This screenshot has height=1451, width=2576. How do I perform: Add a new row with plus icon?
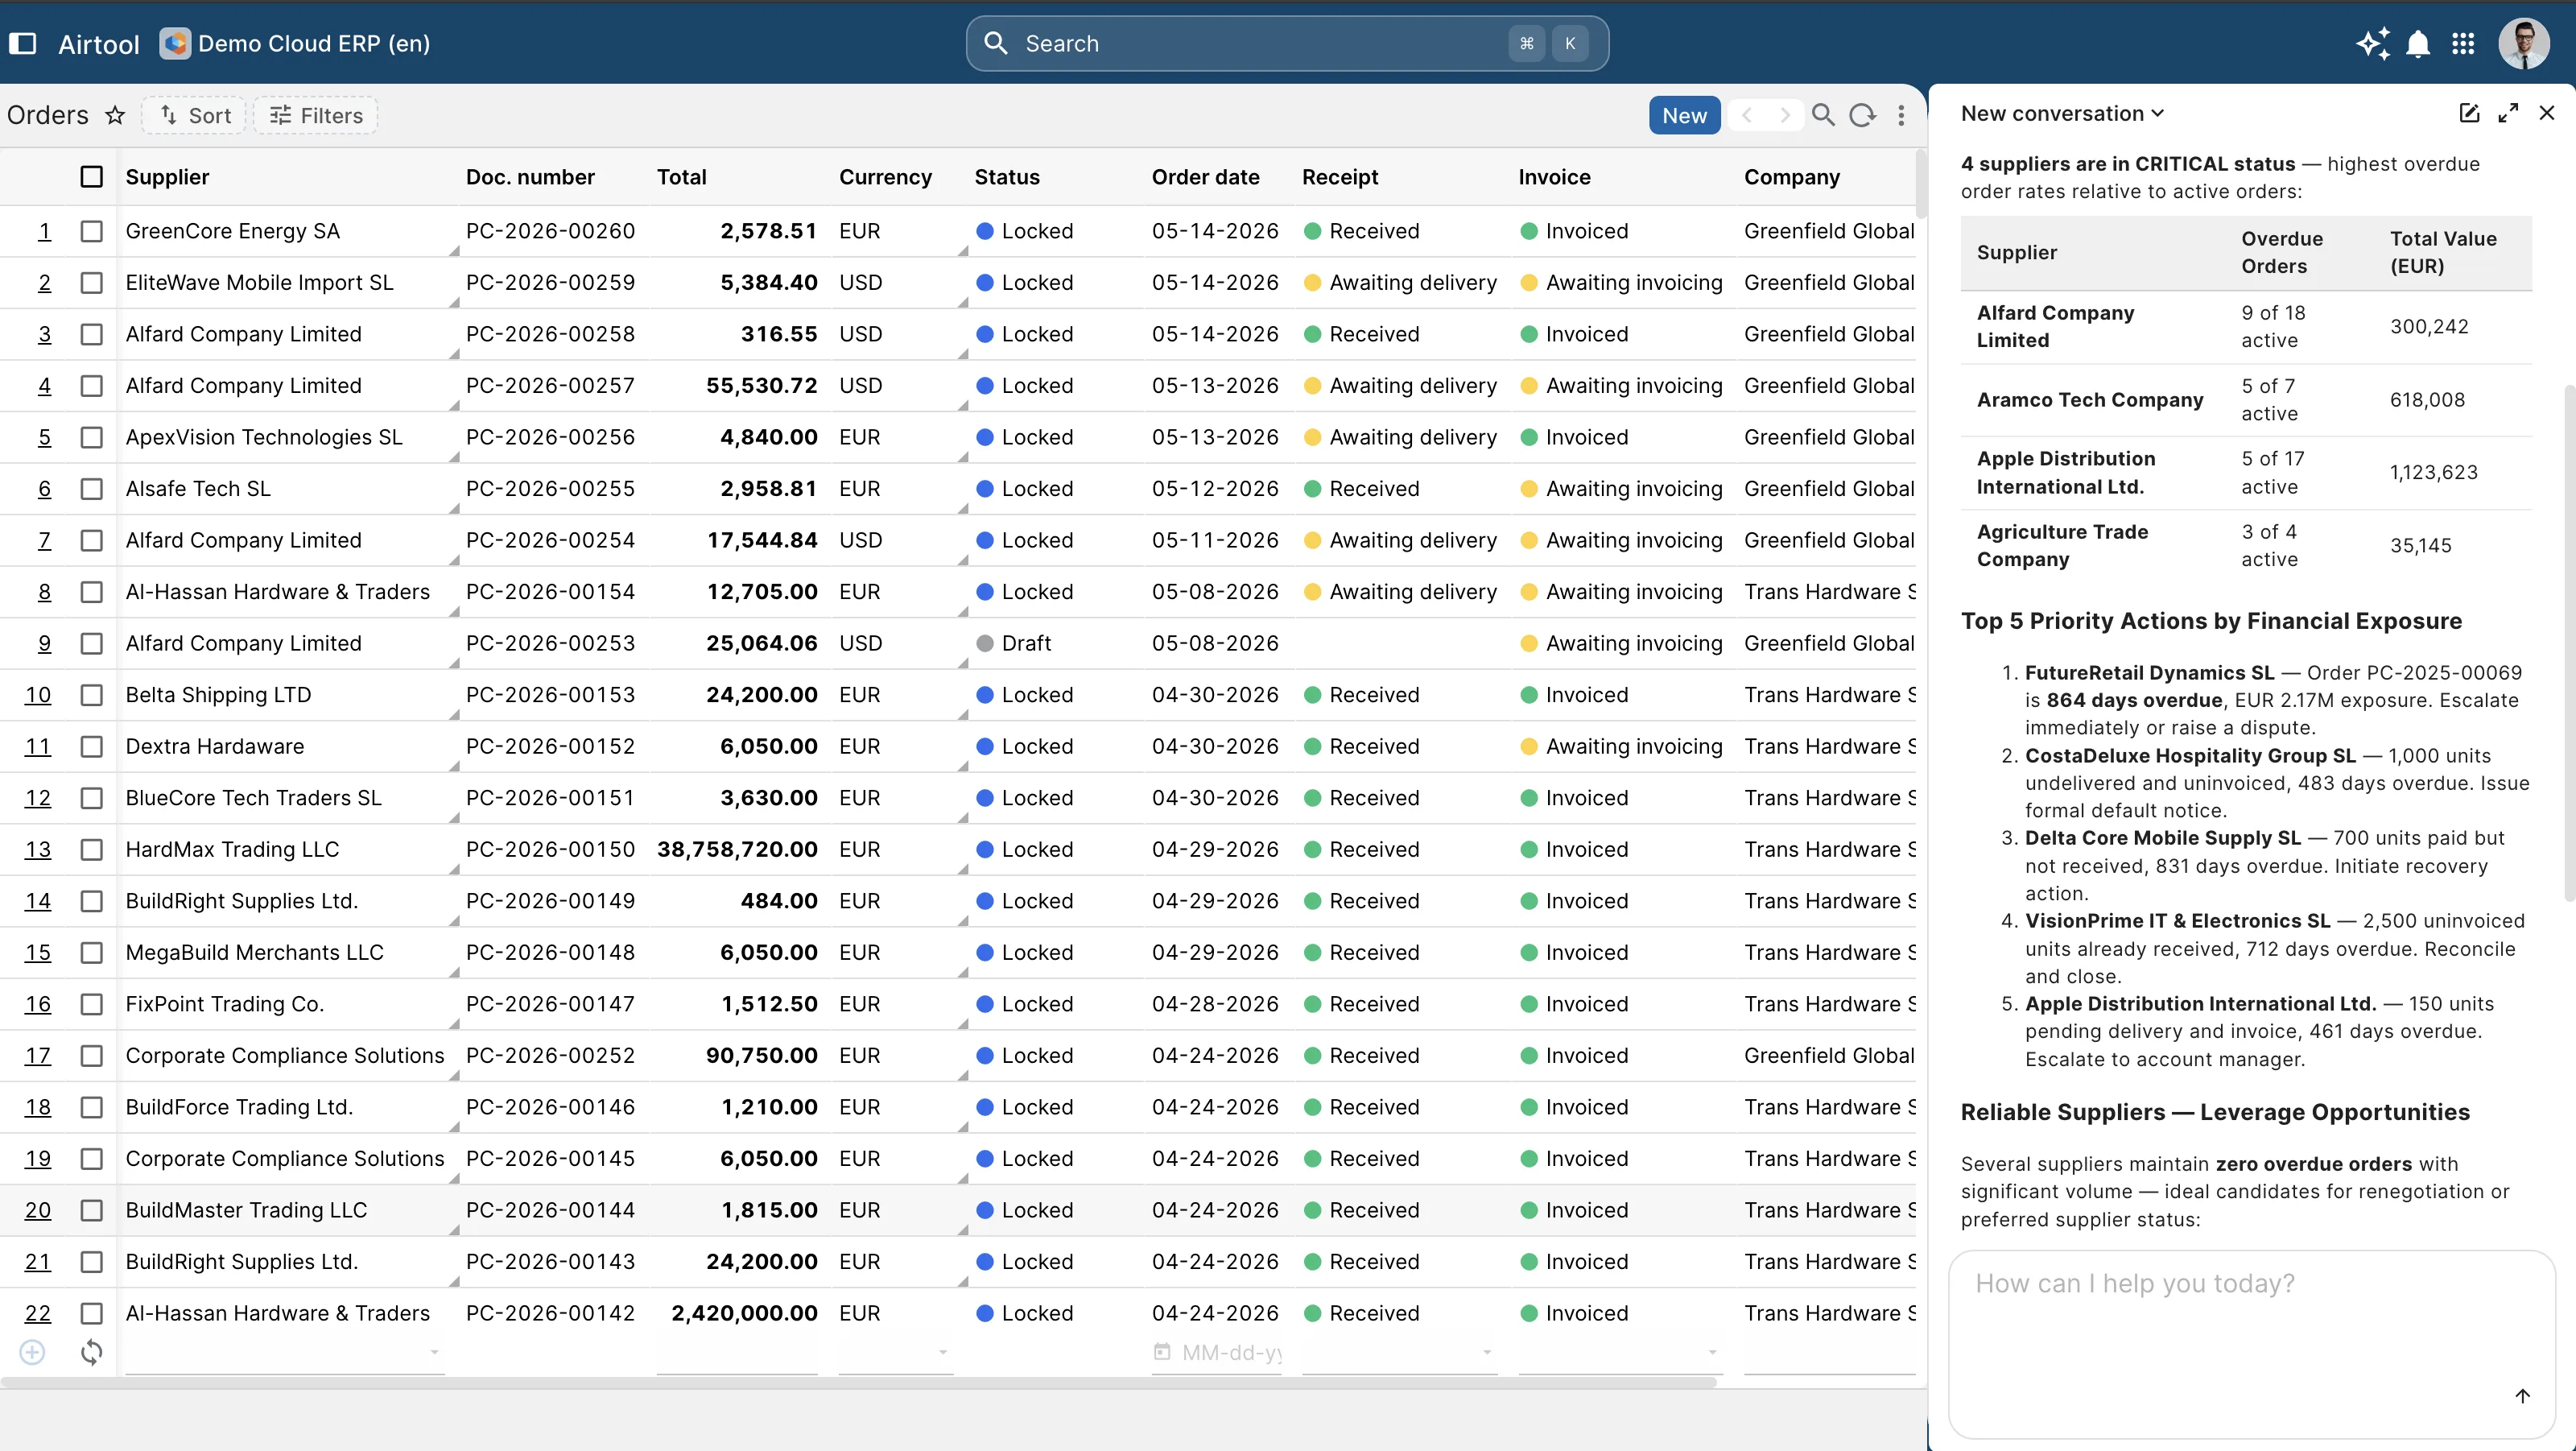(32, 1352)
